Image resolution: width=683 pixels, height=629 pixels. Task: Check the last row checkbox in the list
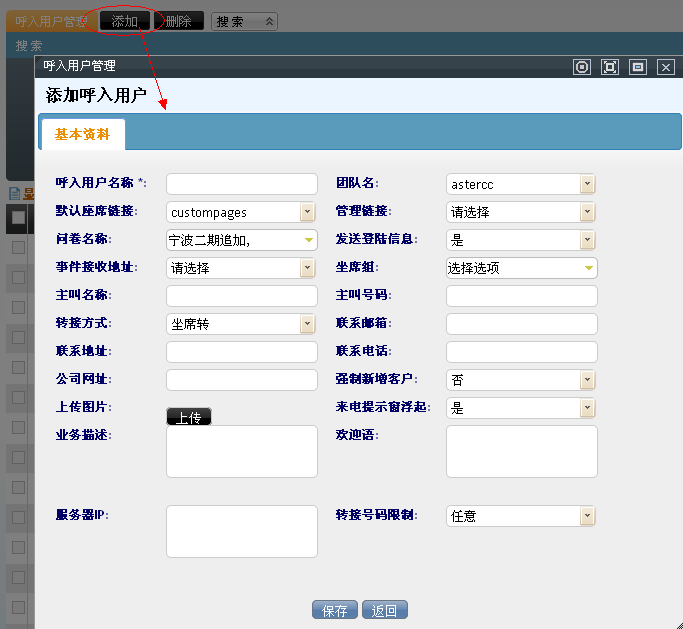[18, 607]
